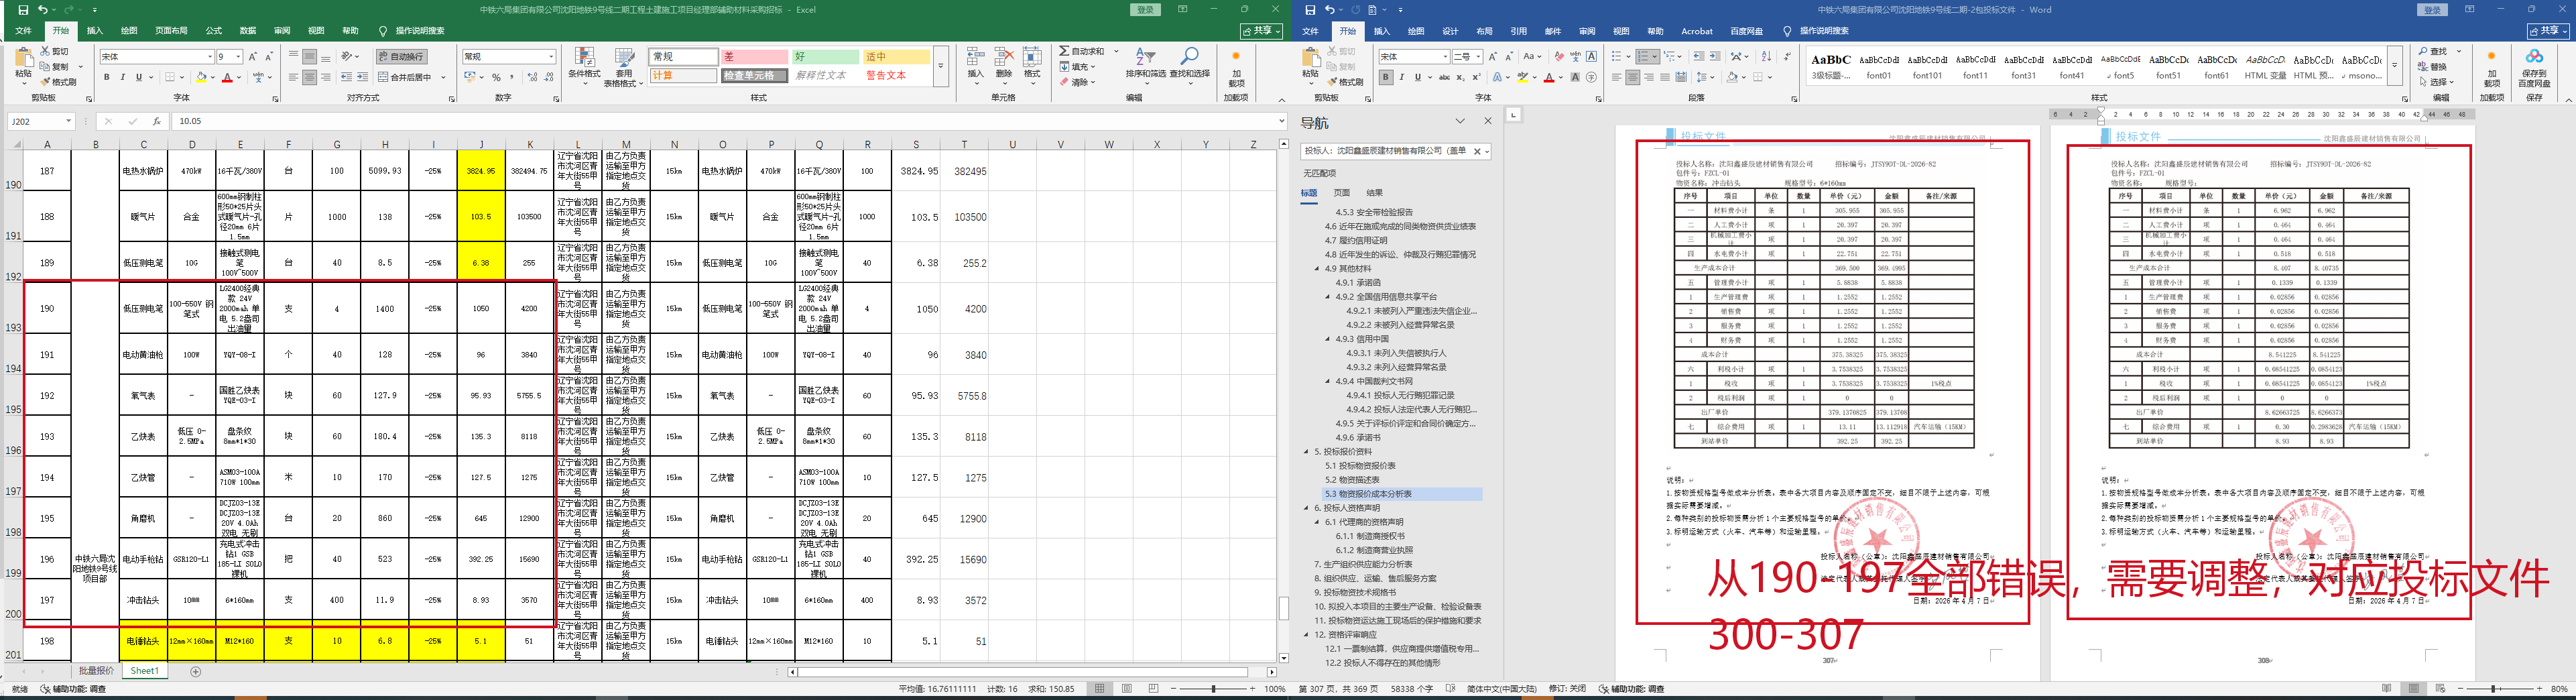Toggle strikethrough formatting in Word
The height and width of the screenshot is (700, 2576).
1444,77
